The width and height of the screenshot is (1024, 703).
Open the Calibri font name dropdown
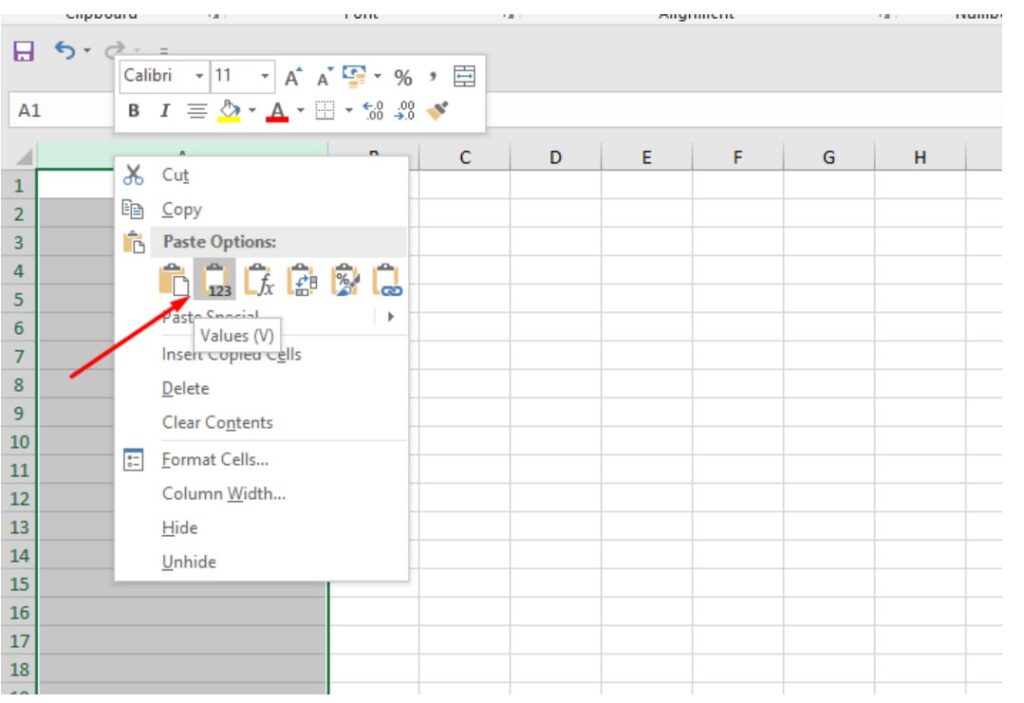[200, 77]
